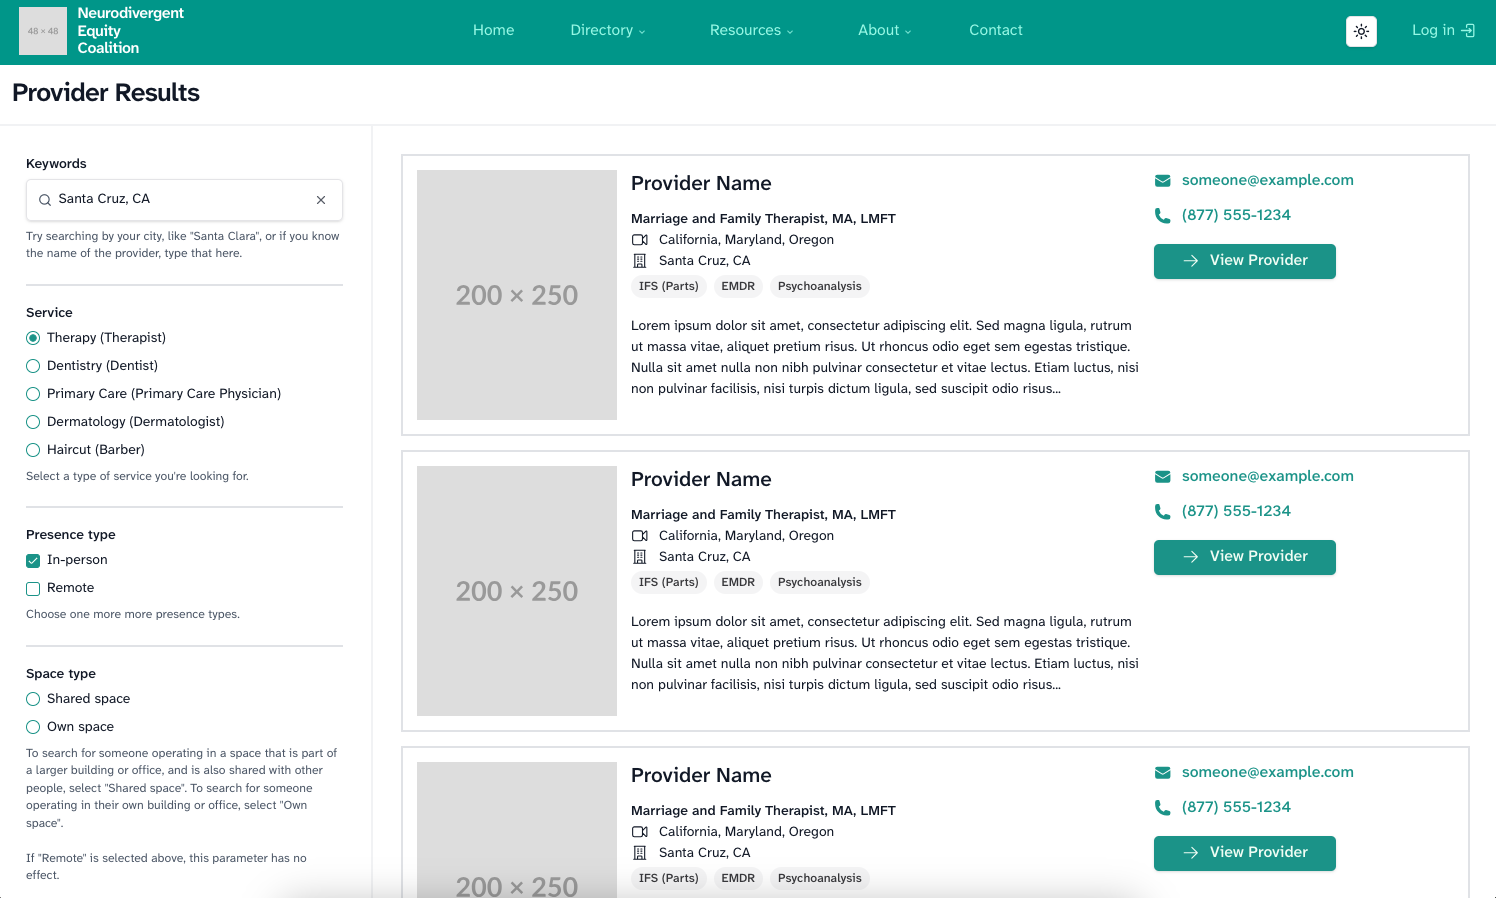Click the email link on third provider card

click(1267, 772)
